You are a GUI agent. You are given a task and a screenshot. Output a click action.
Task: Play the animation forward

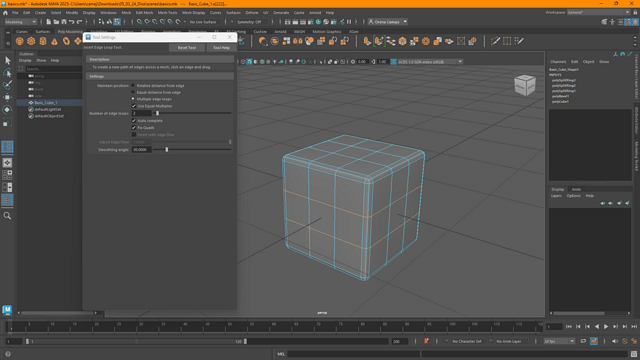point(606,327)
